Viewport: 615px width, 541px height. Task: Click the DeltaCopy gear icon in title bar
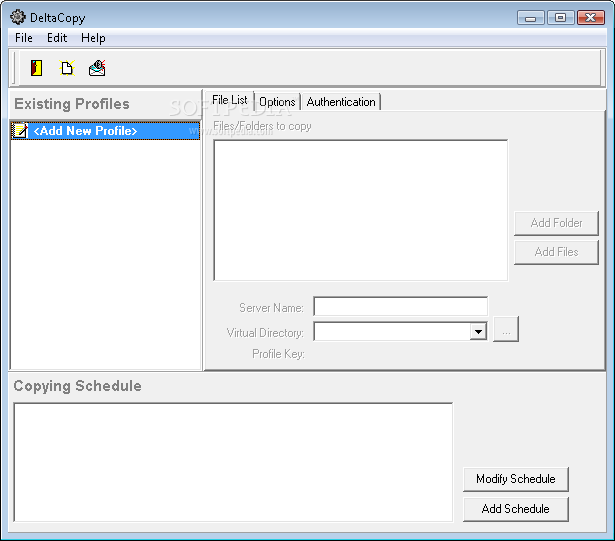click(18, 17)
